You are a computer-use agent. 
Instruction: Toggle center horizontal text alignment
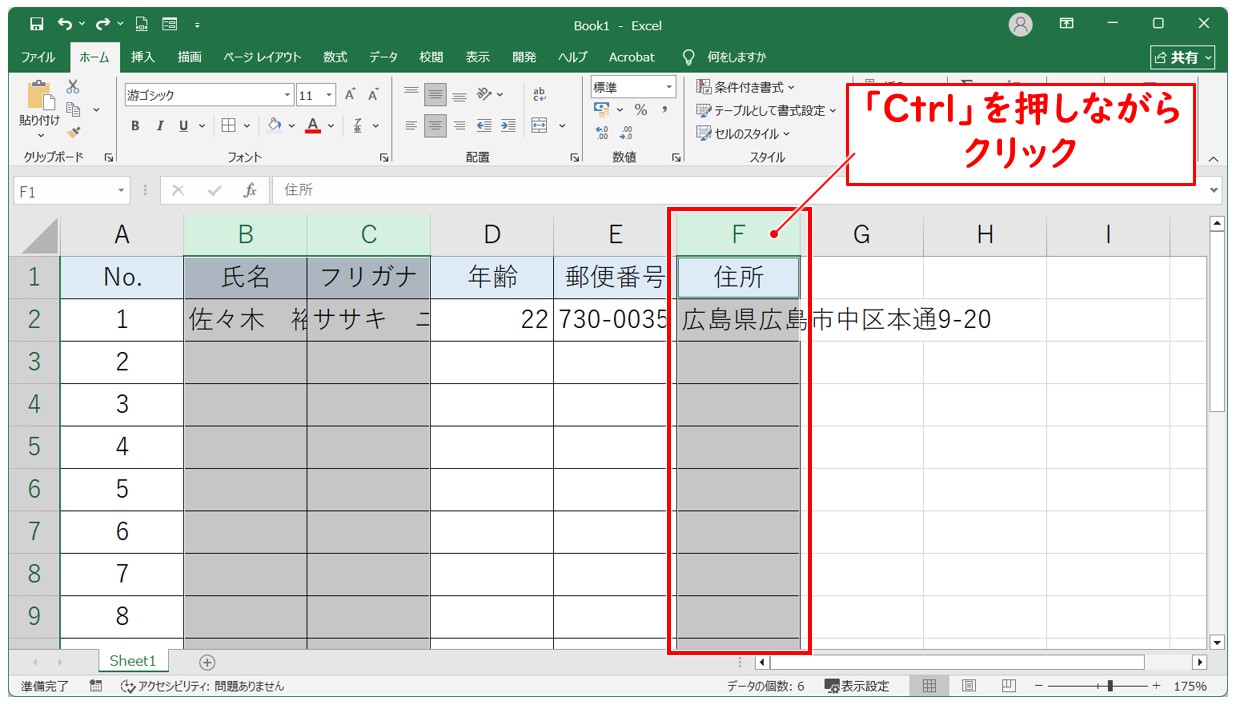[435, 126]
